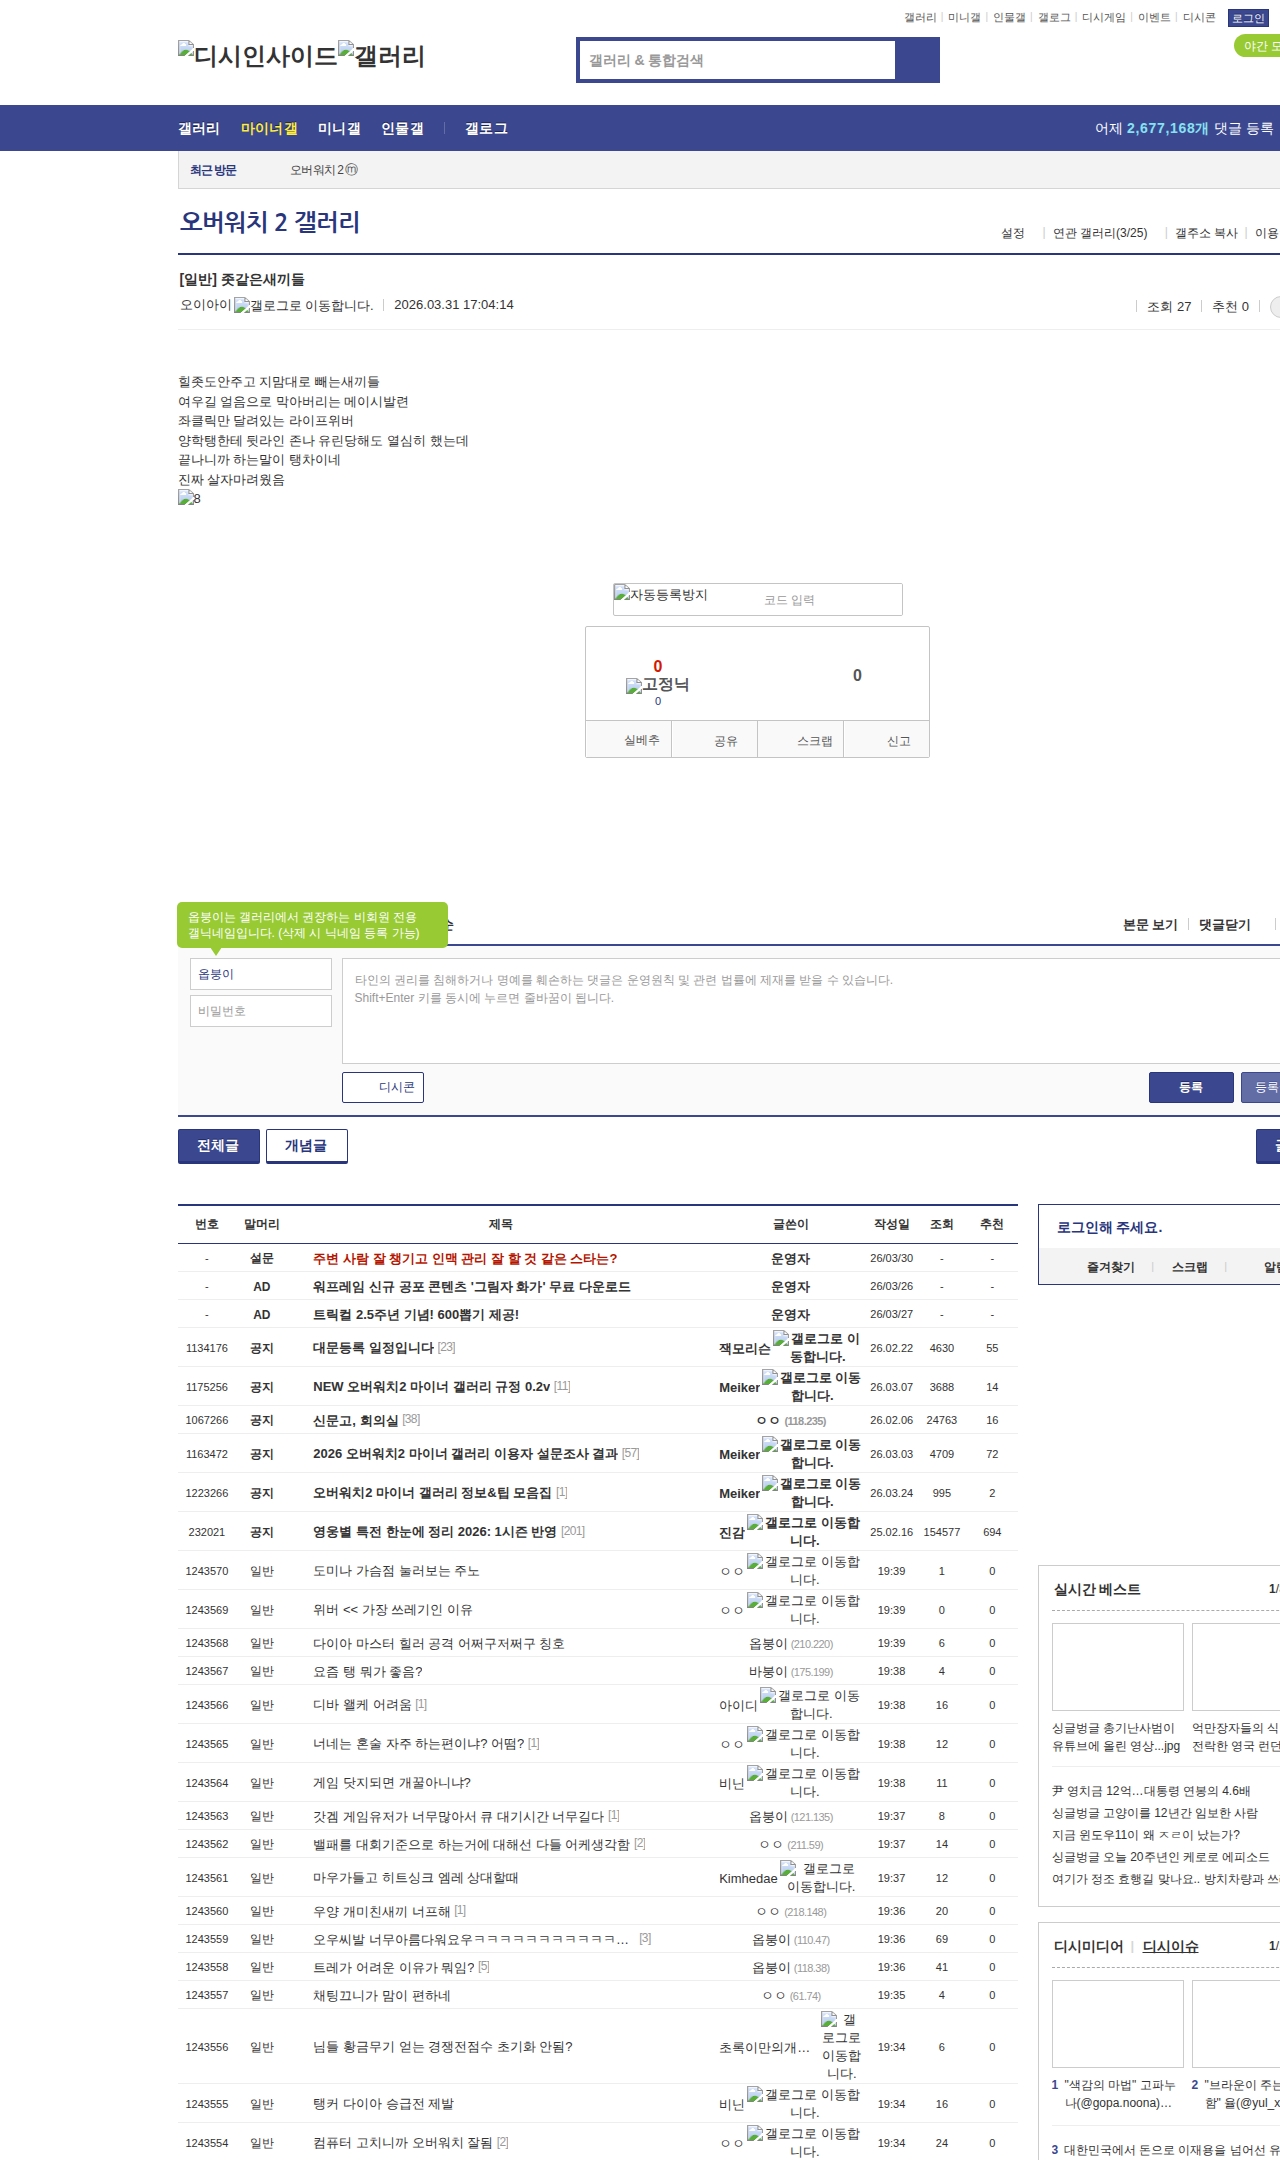The image size is (1280, 2160).
Task: Submit comment with dark blue 등록 button
Action: pyautogui.click(x=1191, y=1087)
